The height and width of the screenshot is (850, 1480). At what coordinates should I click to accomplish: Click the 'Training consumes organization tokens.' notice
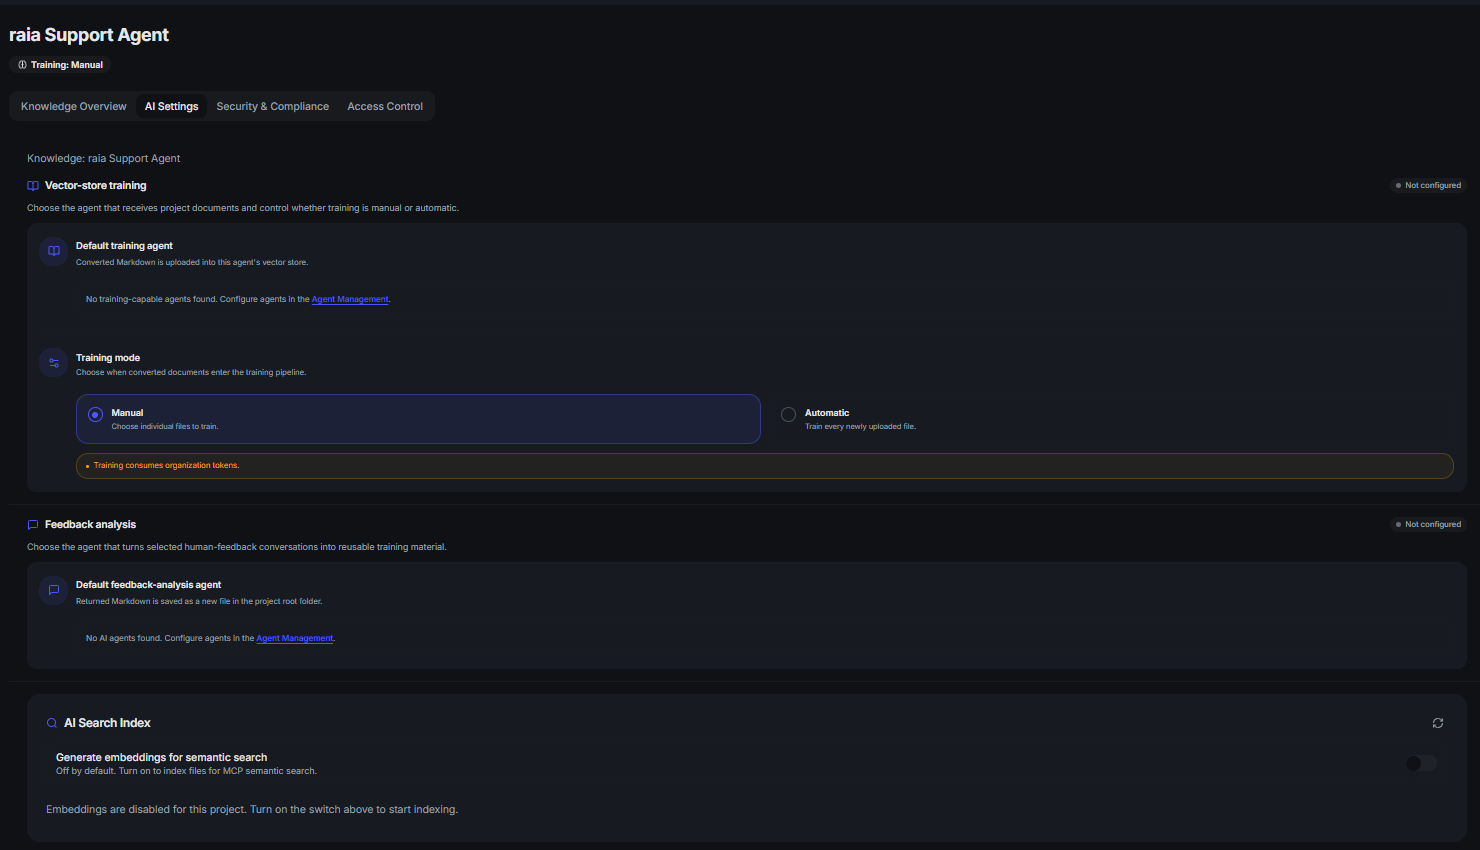coord(765,466)
